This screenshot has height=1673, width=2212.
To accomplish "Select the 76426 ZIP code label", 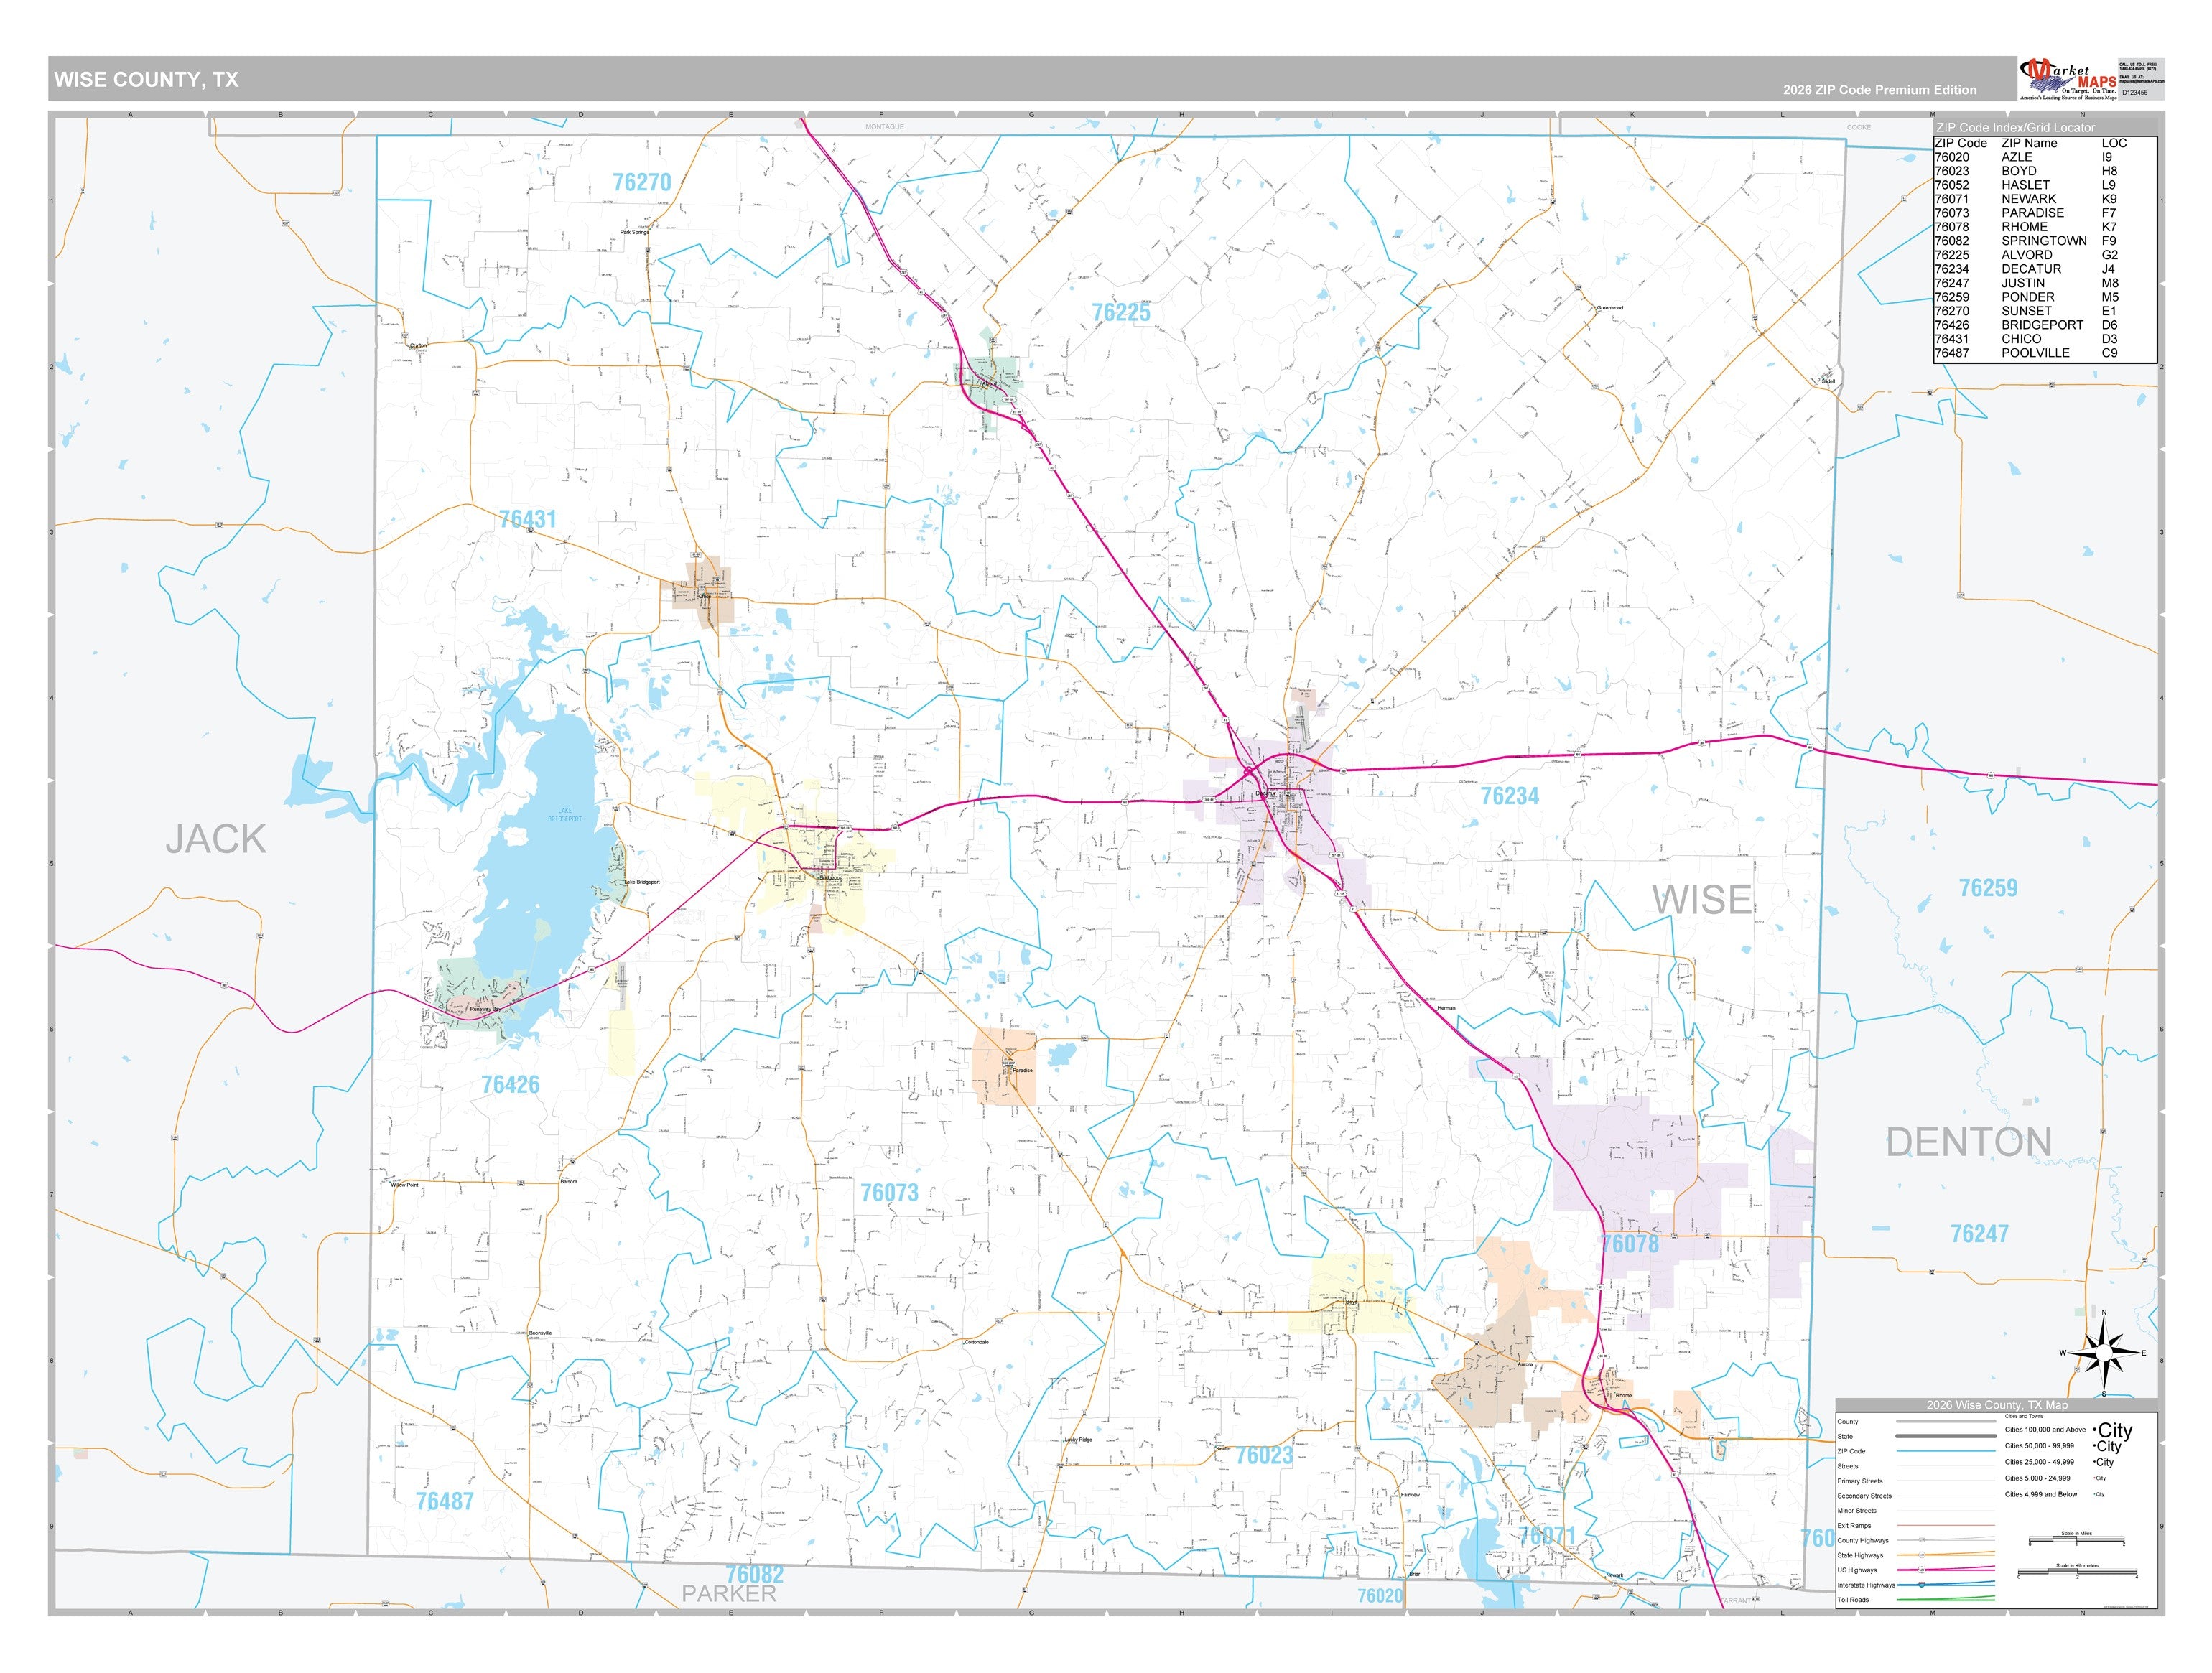I will [510, 1084].
